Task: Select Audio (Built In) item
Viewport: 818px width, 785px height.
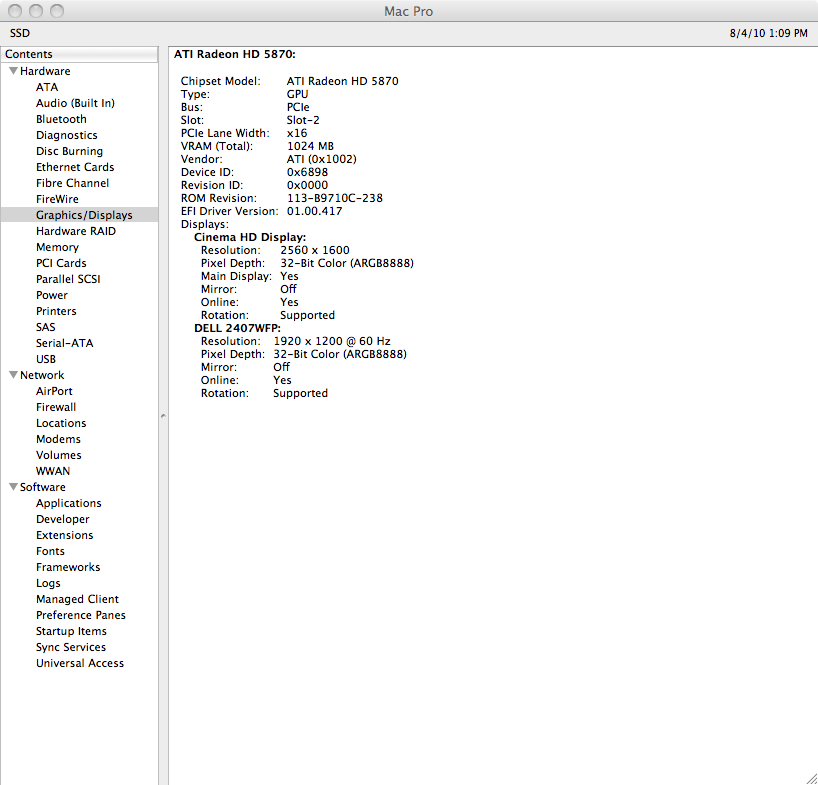Action: pos(75,103)
